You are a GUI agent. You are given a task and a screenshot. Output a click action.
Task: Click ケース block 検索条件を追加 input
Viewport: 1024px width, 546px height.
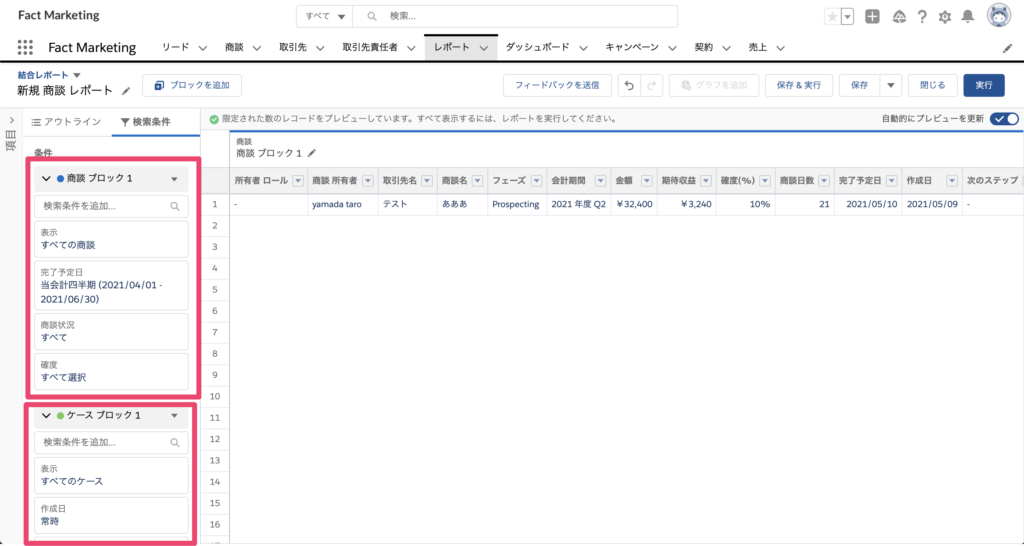pyautogui.click(x=111, y=443)
